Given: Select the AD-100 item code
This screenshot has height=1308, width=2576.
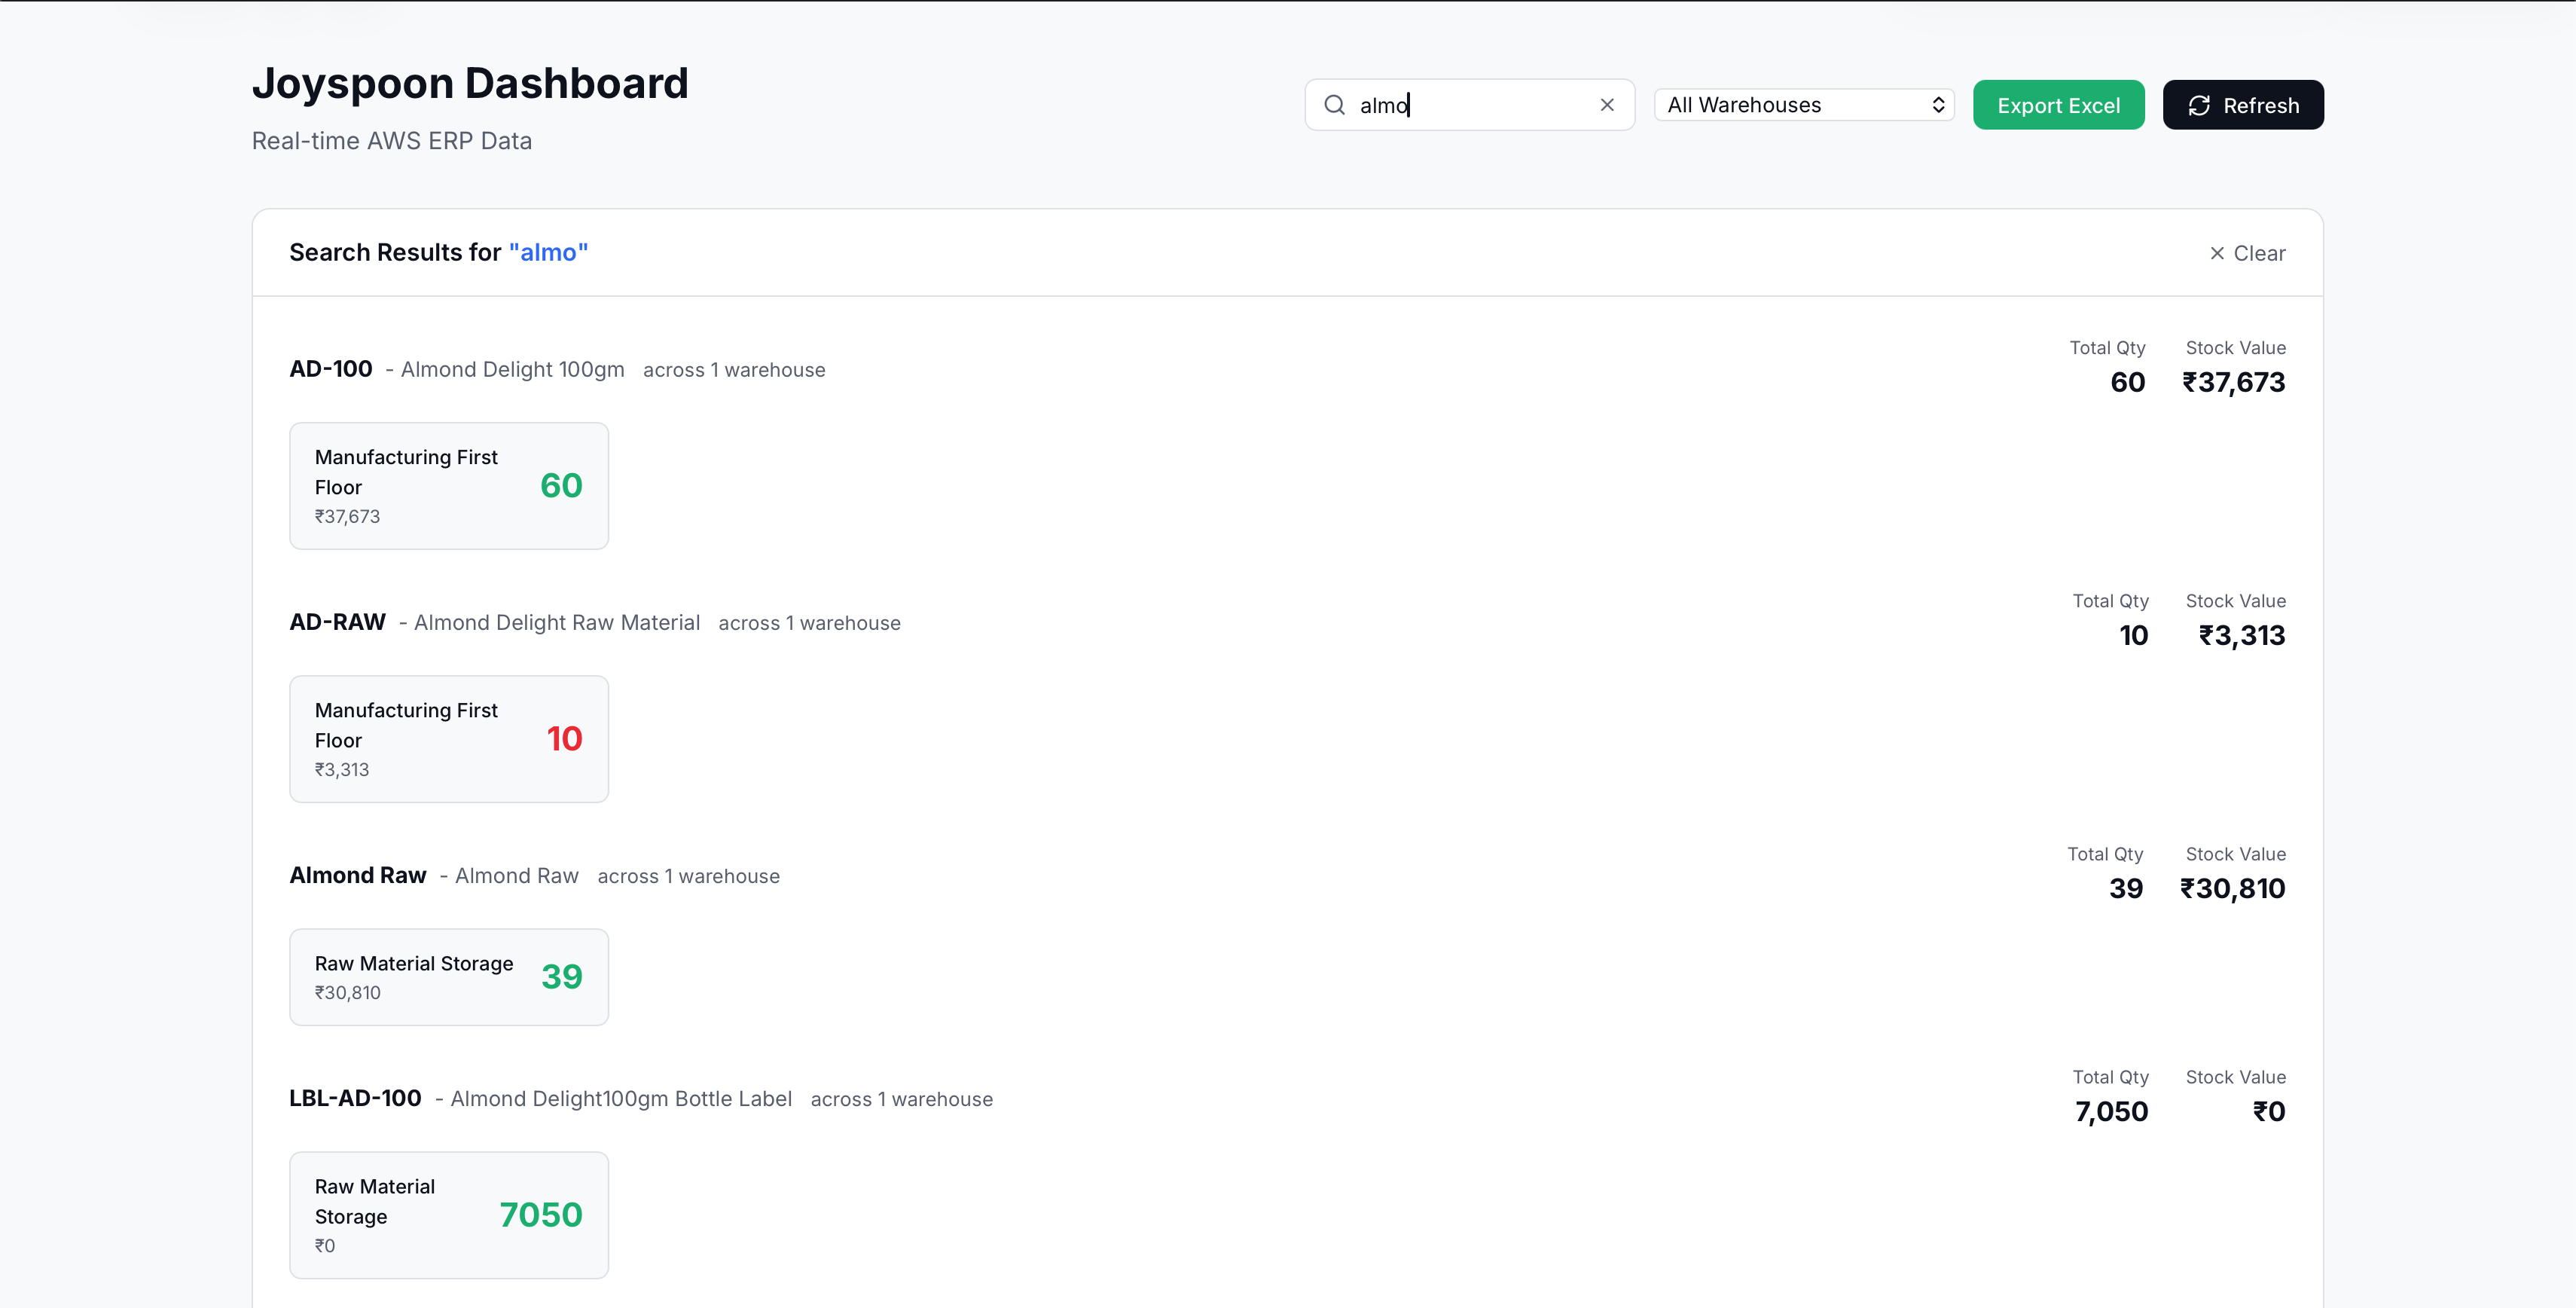Looking at the screenshot, I should tap(331, 369).
